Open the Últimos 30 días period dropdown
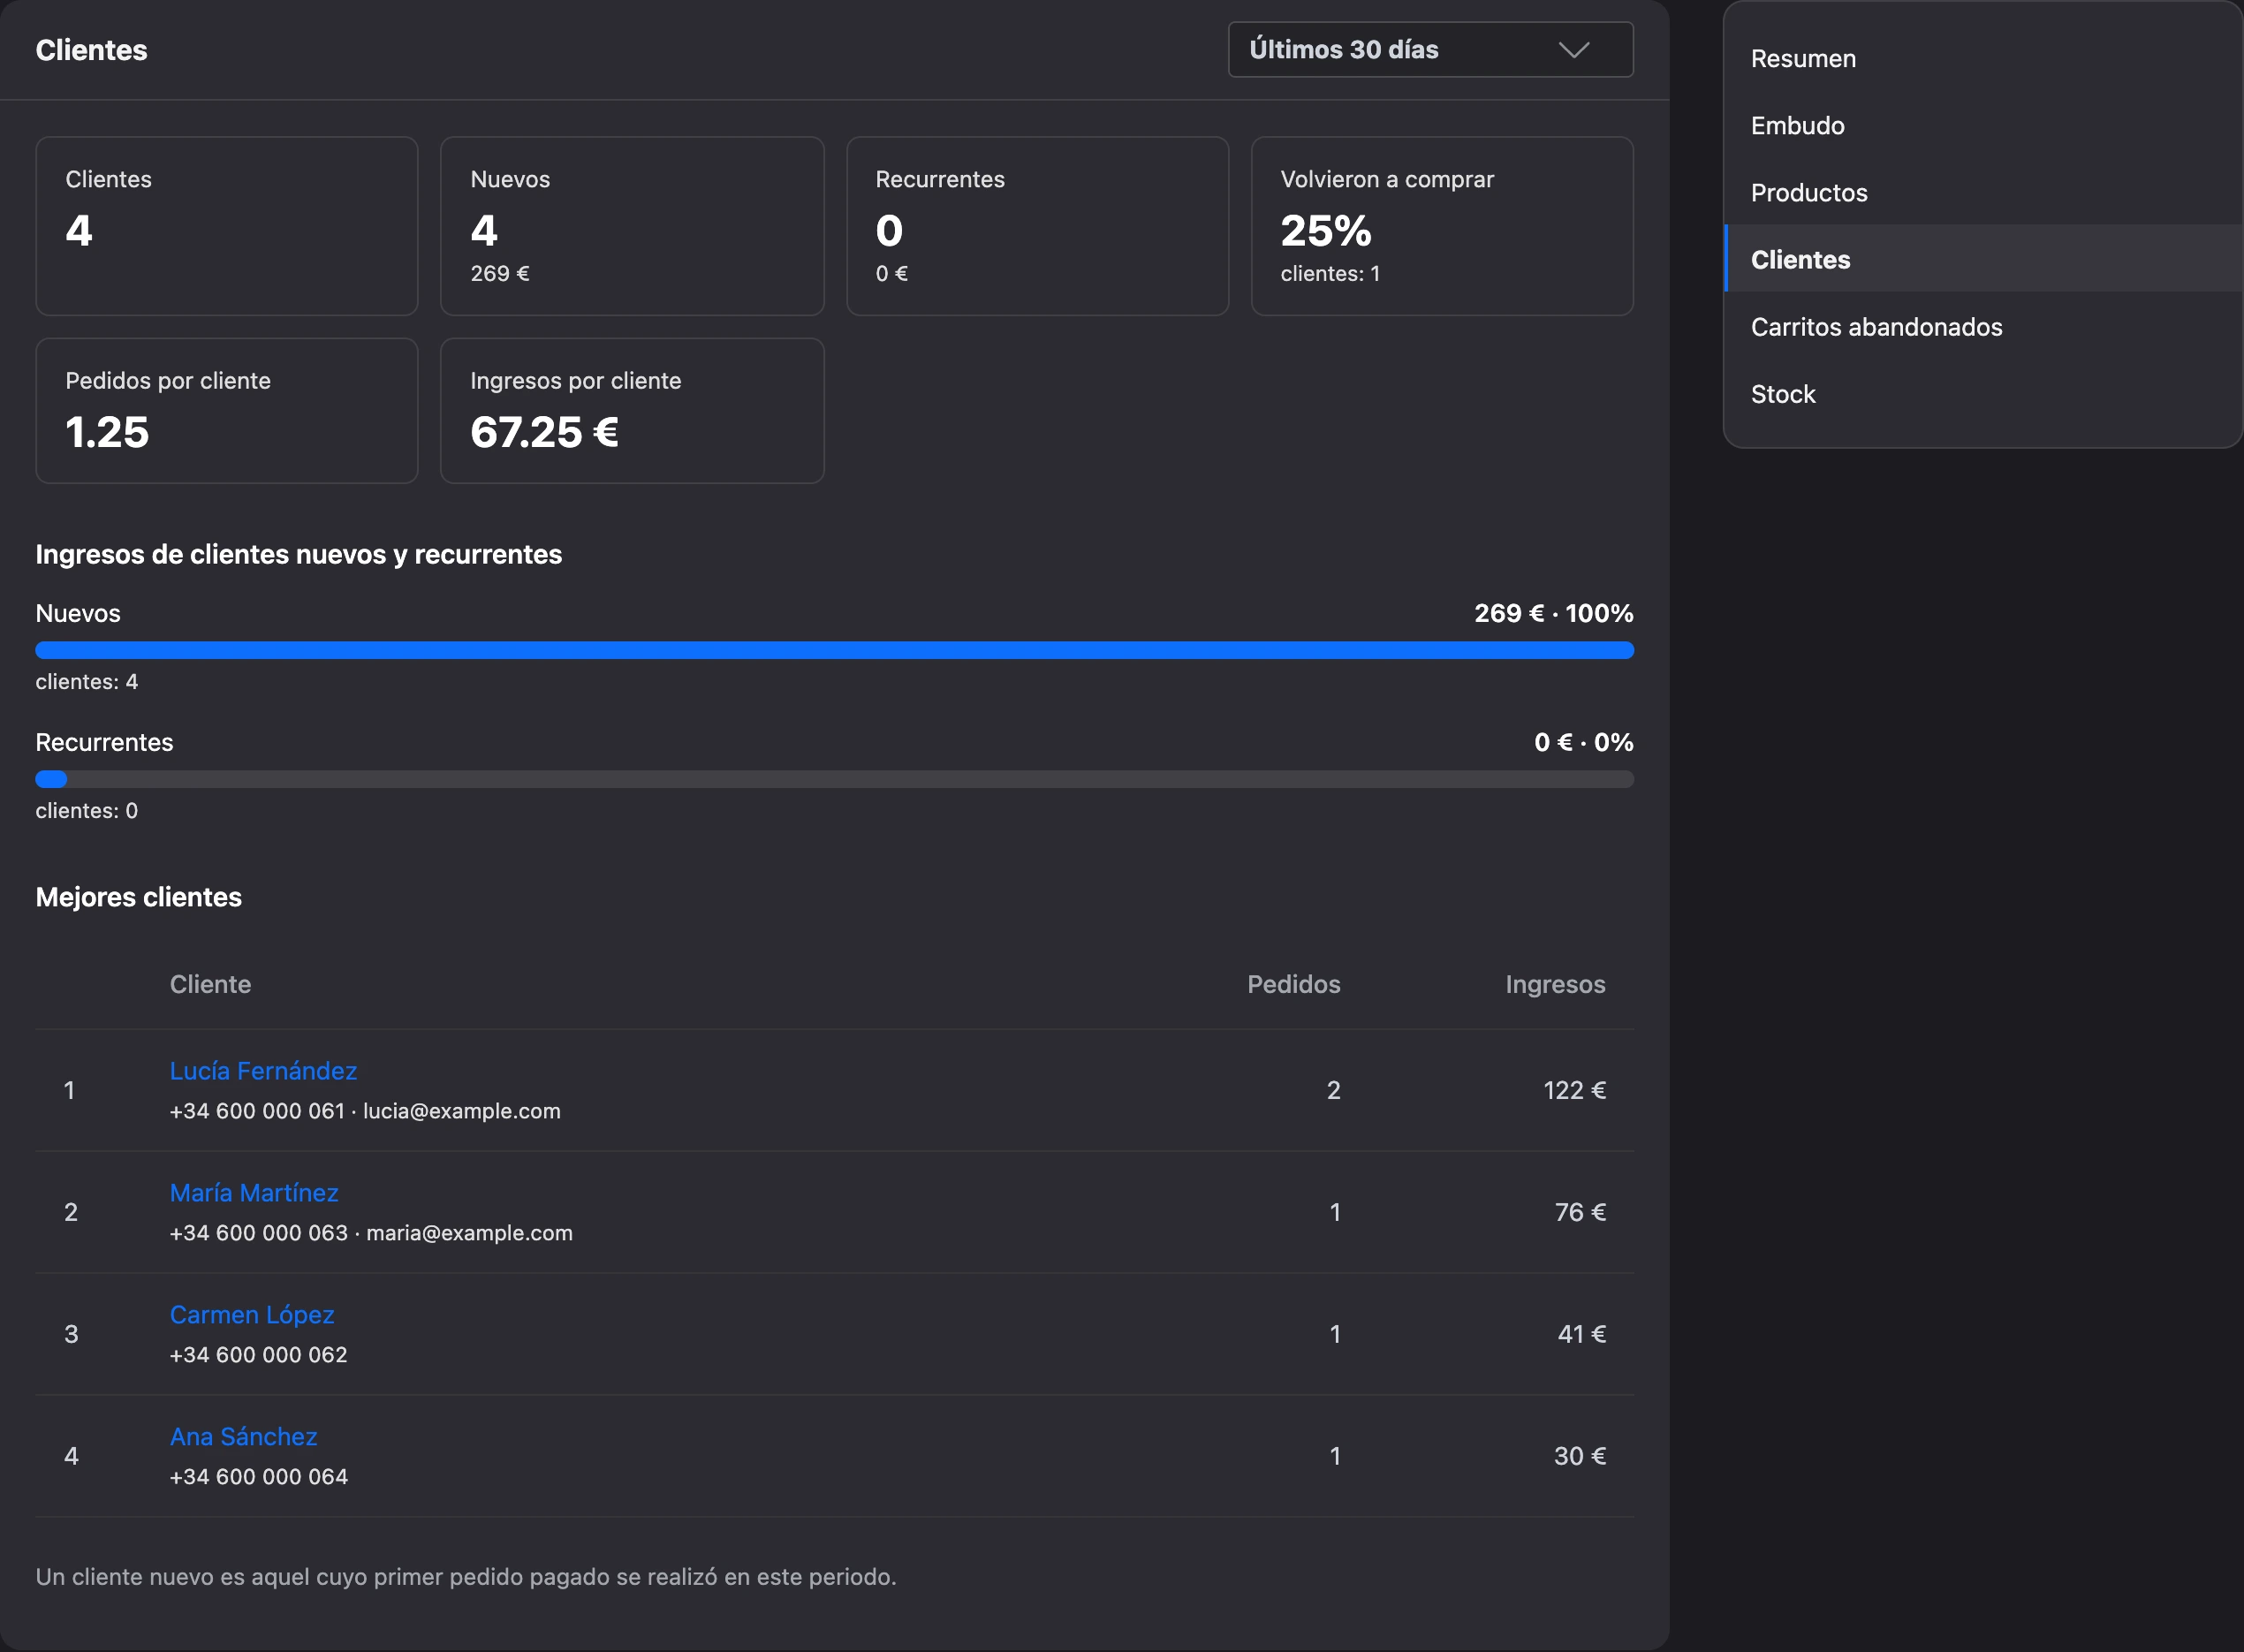Screen dimensions: 2244x1652 pyautogui.click(x=1430, y=49)
